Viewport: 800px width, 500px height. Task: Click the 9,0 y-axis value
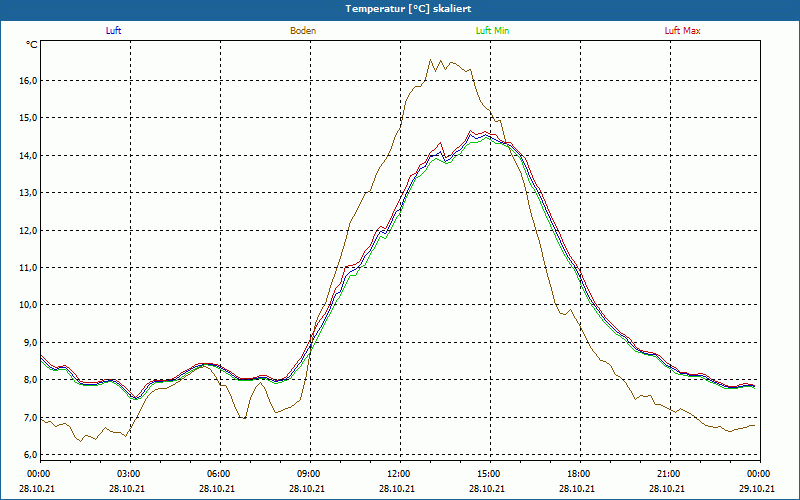point(30,343)
